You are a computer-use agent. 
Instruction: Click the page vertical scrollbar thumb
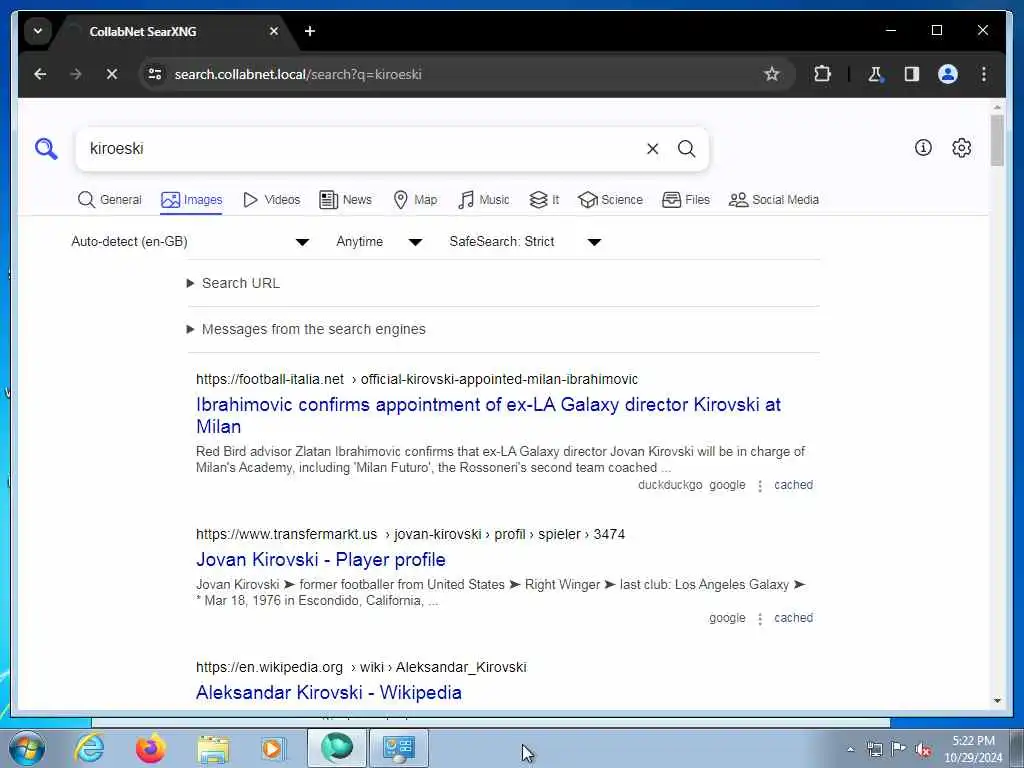[997, 140]
